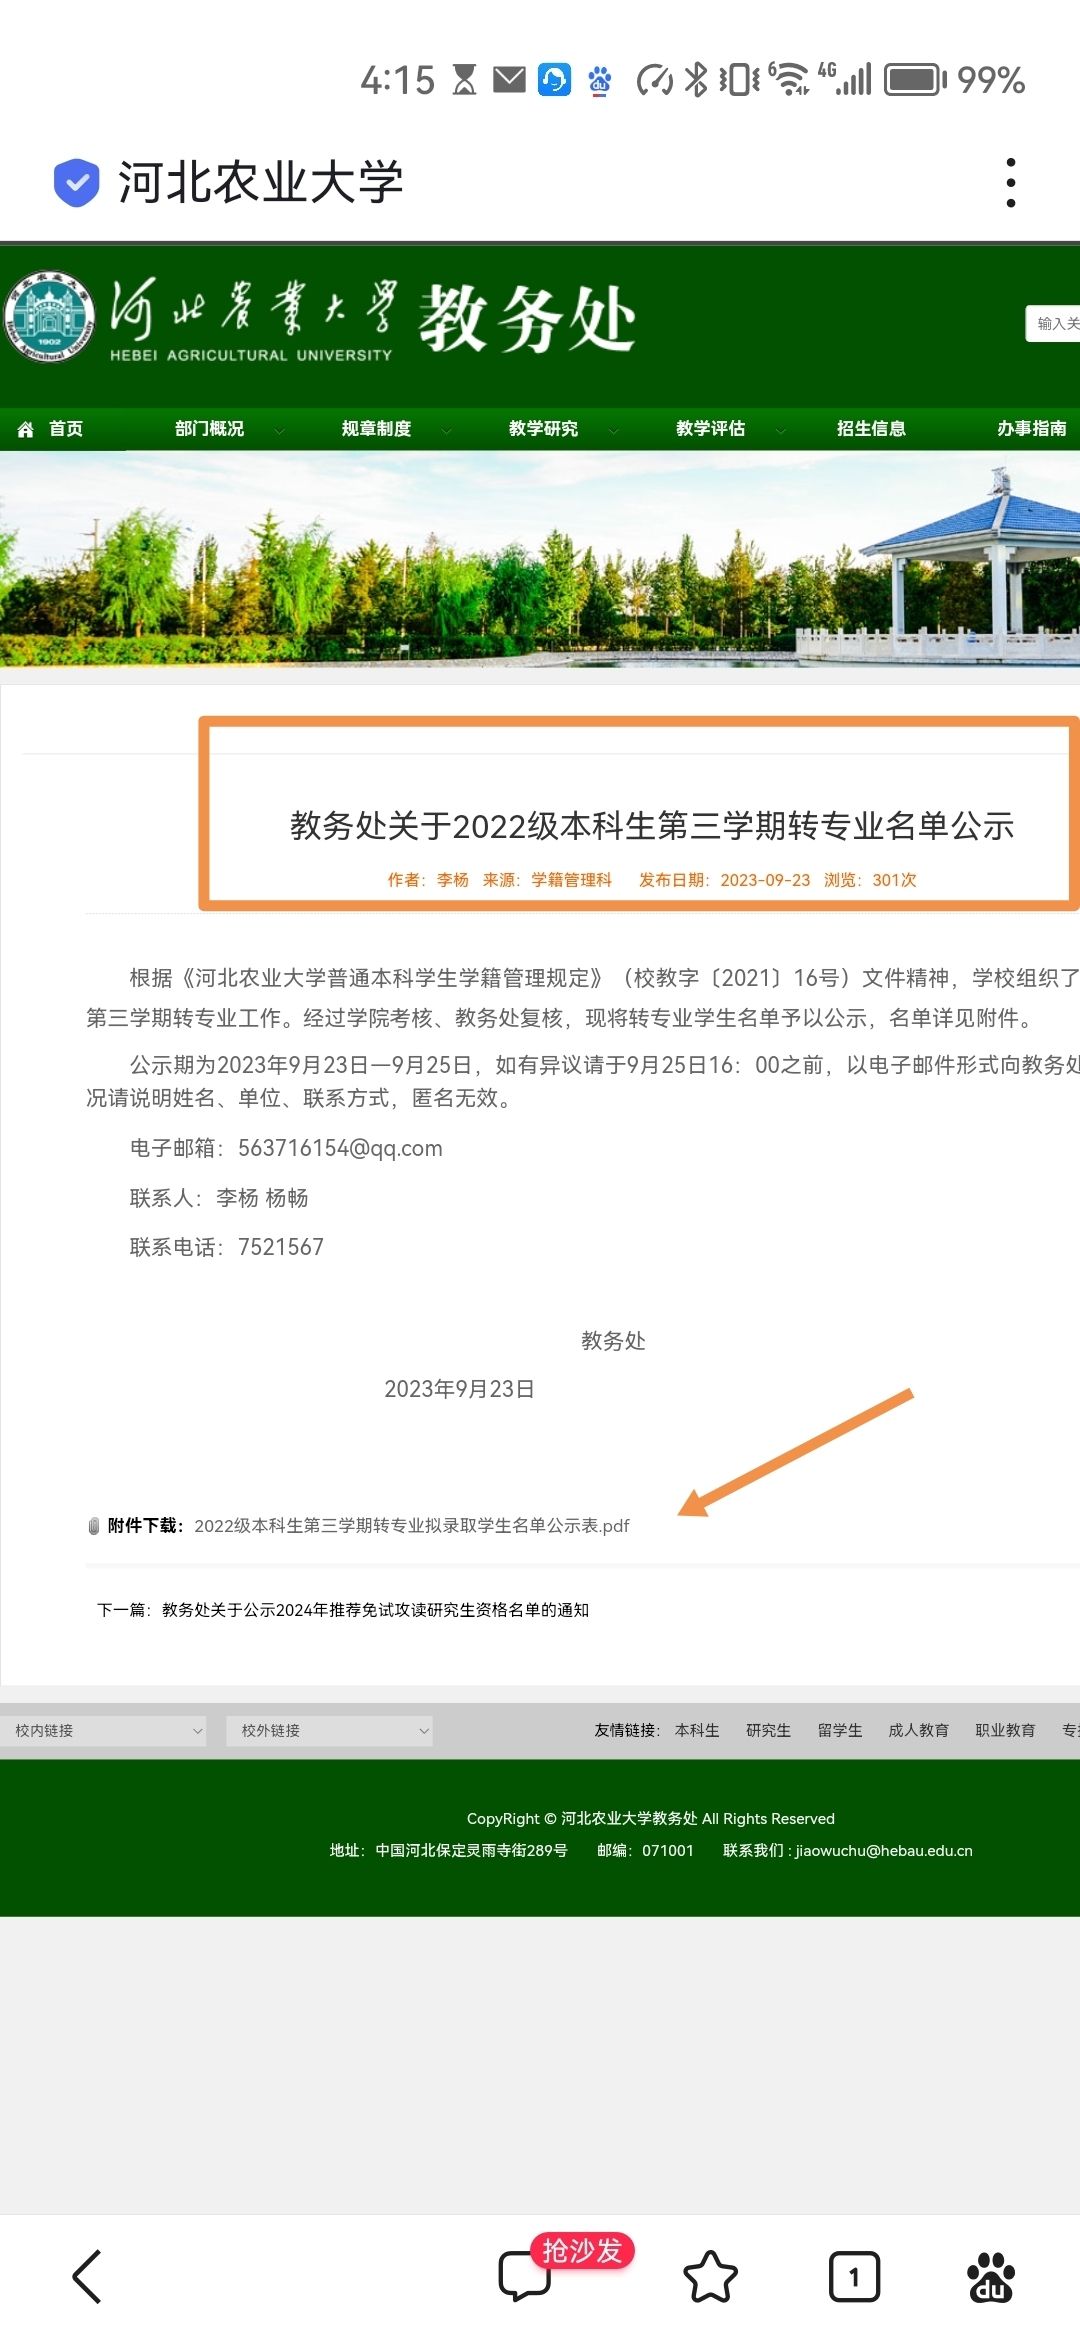Open the tab switcher showing 1
The image size is (1080, 2340).
(x=854, y=2277)
